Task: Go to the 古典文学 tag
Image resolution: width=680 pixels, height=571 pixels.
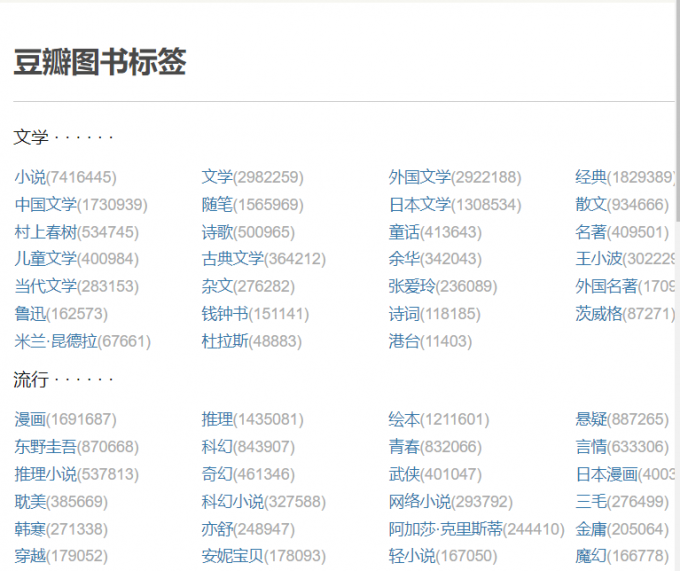Action: coord(232,259)
